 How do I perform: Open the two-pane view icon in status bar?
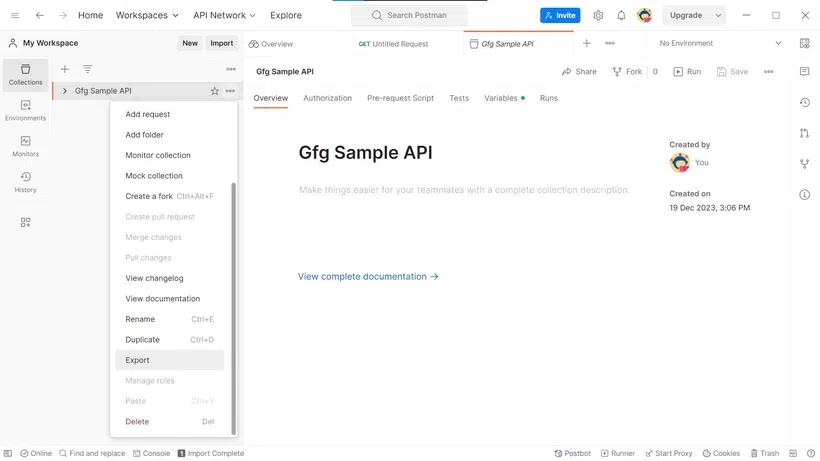click(793, 453)
